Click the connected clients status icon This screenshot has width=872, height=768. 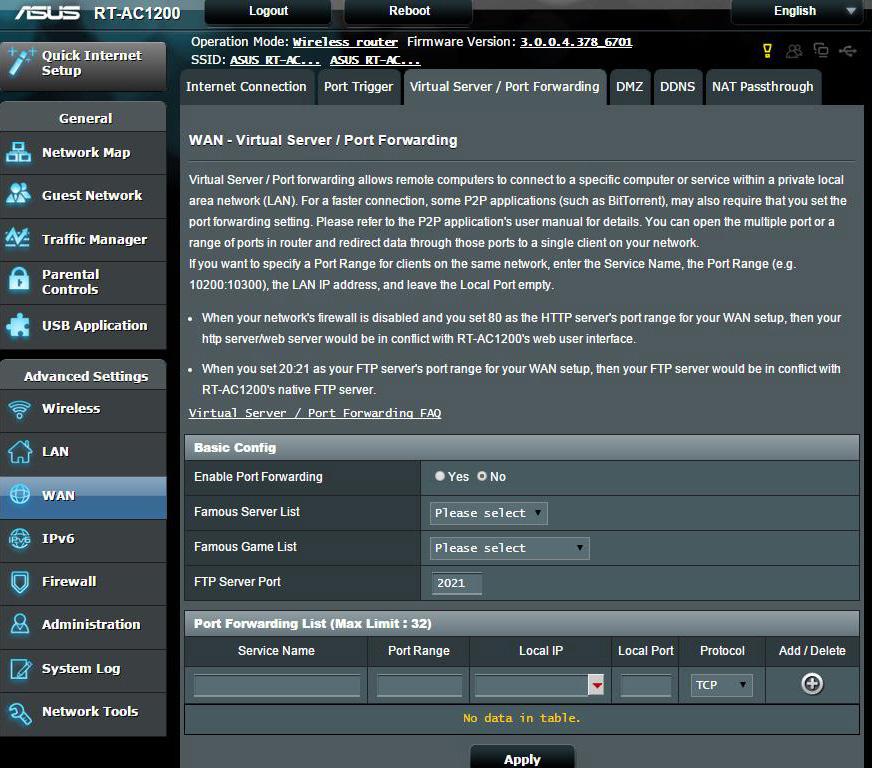pyautogui.click(x=821, y=51)
